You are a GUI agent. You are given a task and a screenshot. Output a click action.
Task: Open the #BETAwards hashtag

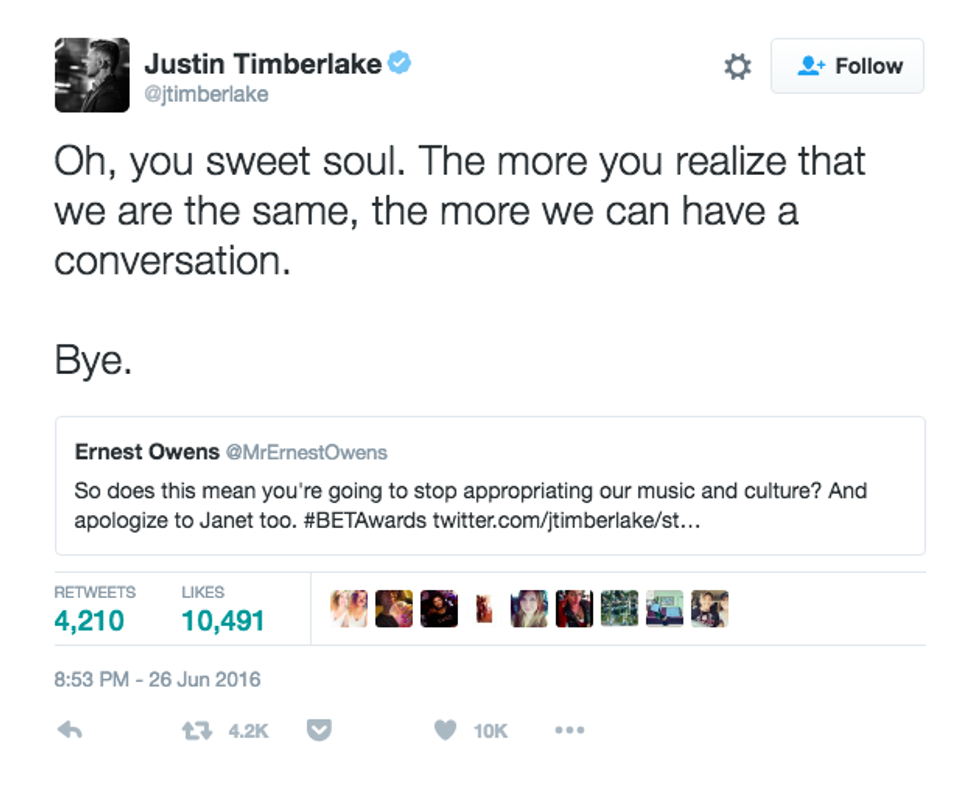click(369, 520)
